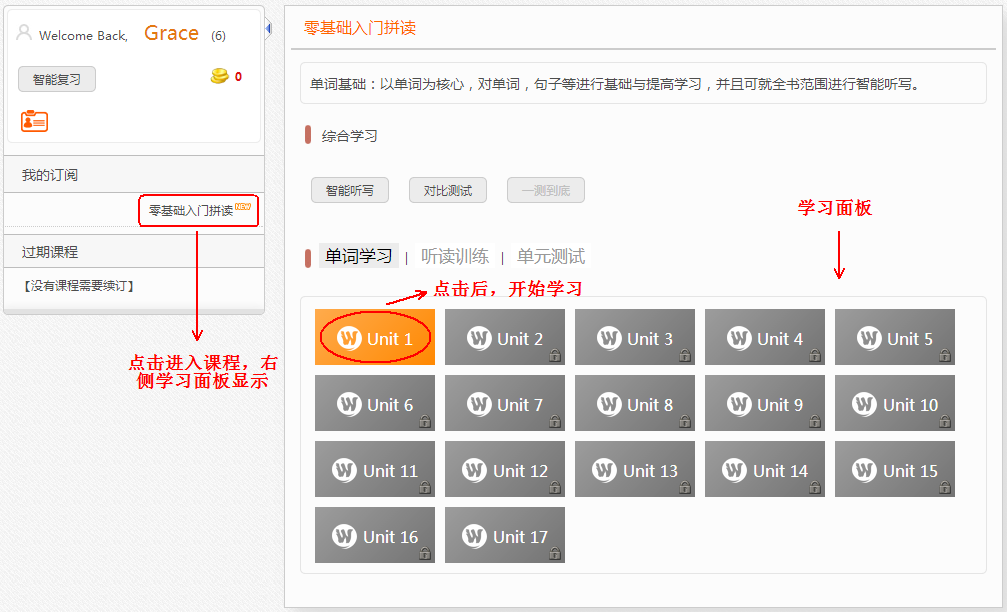Expand the 我的订阅 section

tap(50, 175)
